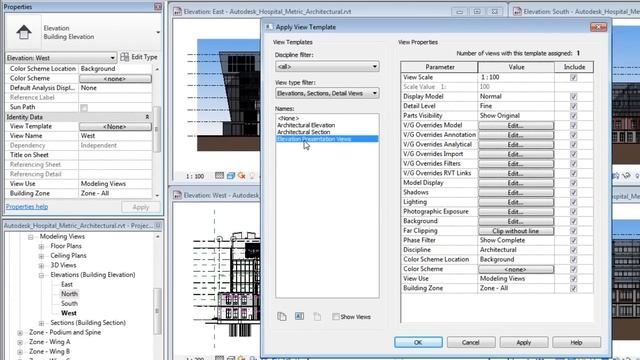Enable the Sun Path checkbox in Properties
Viewport: 640px width, 360px height.
pyautogui.click(x=84, y=108)
